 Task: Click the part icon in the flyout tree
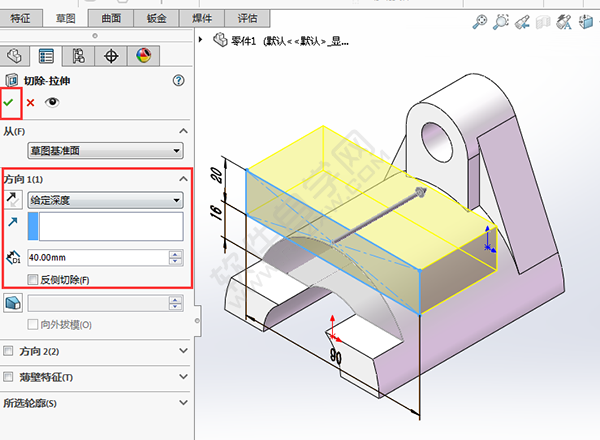click(220, 39)
